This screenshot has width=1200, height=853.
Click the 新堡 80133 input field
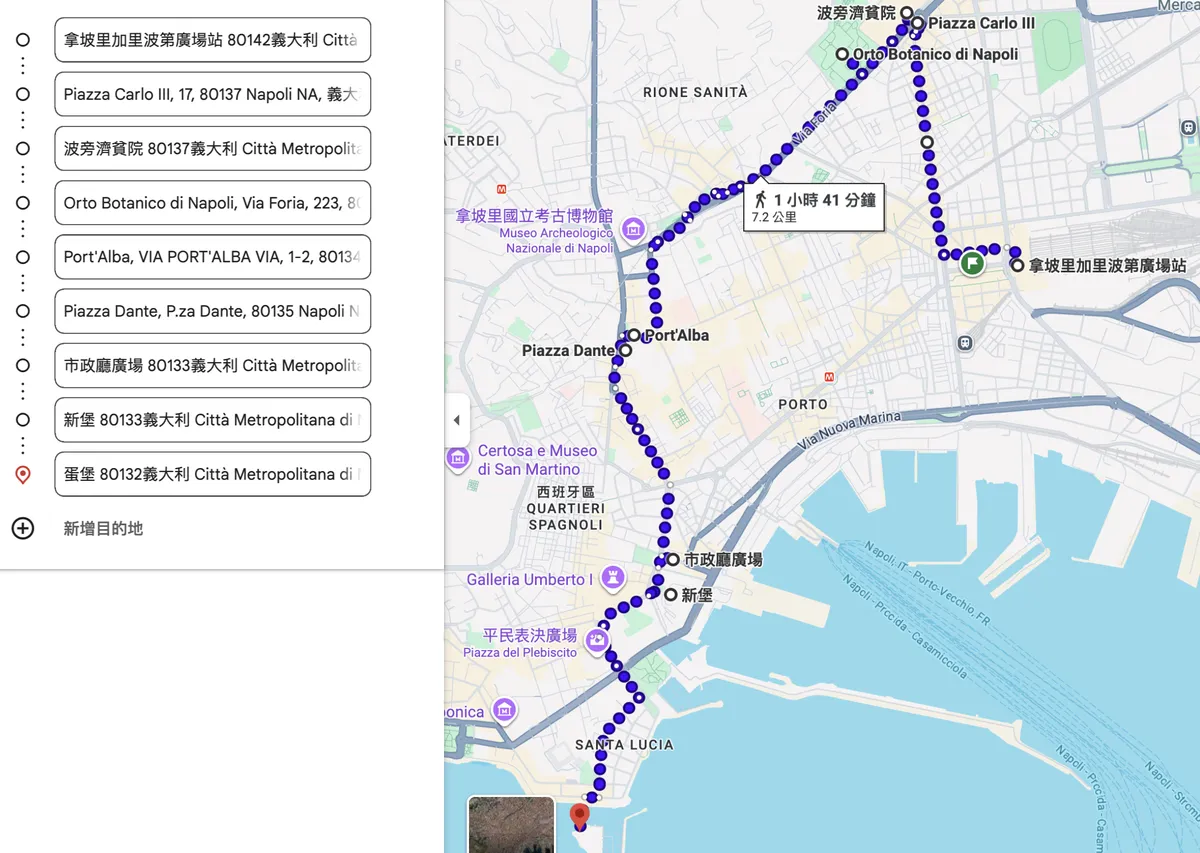coord(213,419)
